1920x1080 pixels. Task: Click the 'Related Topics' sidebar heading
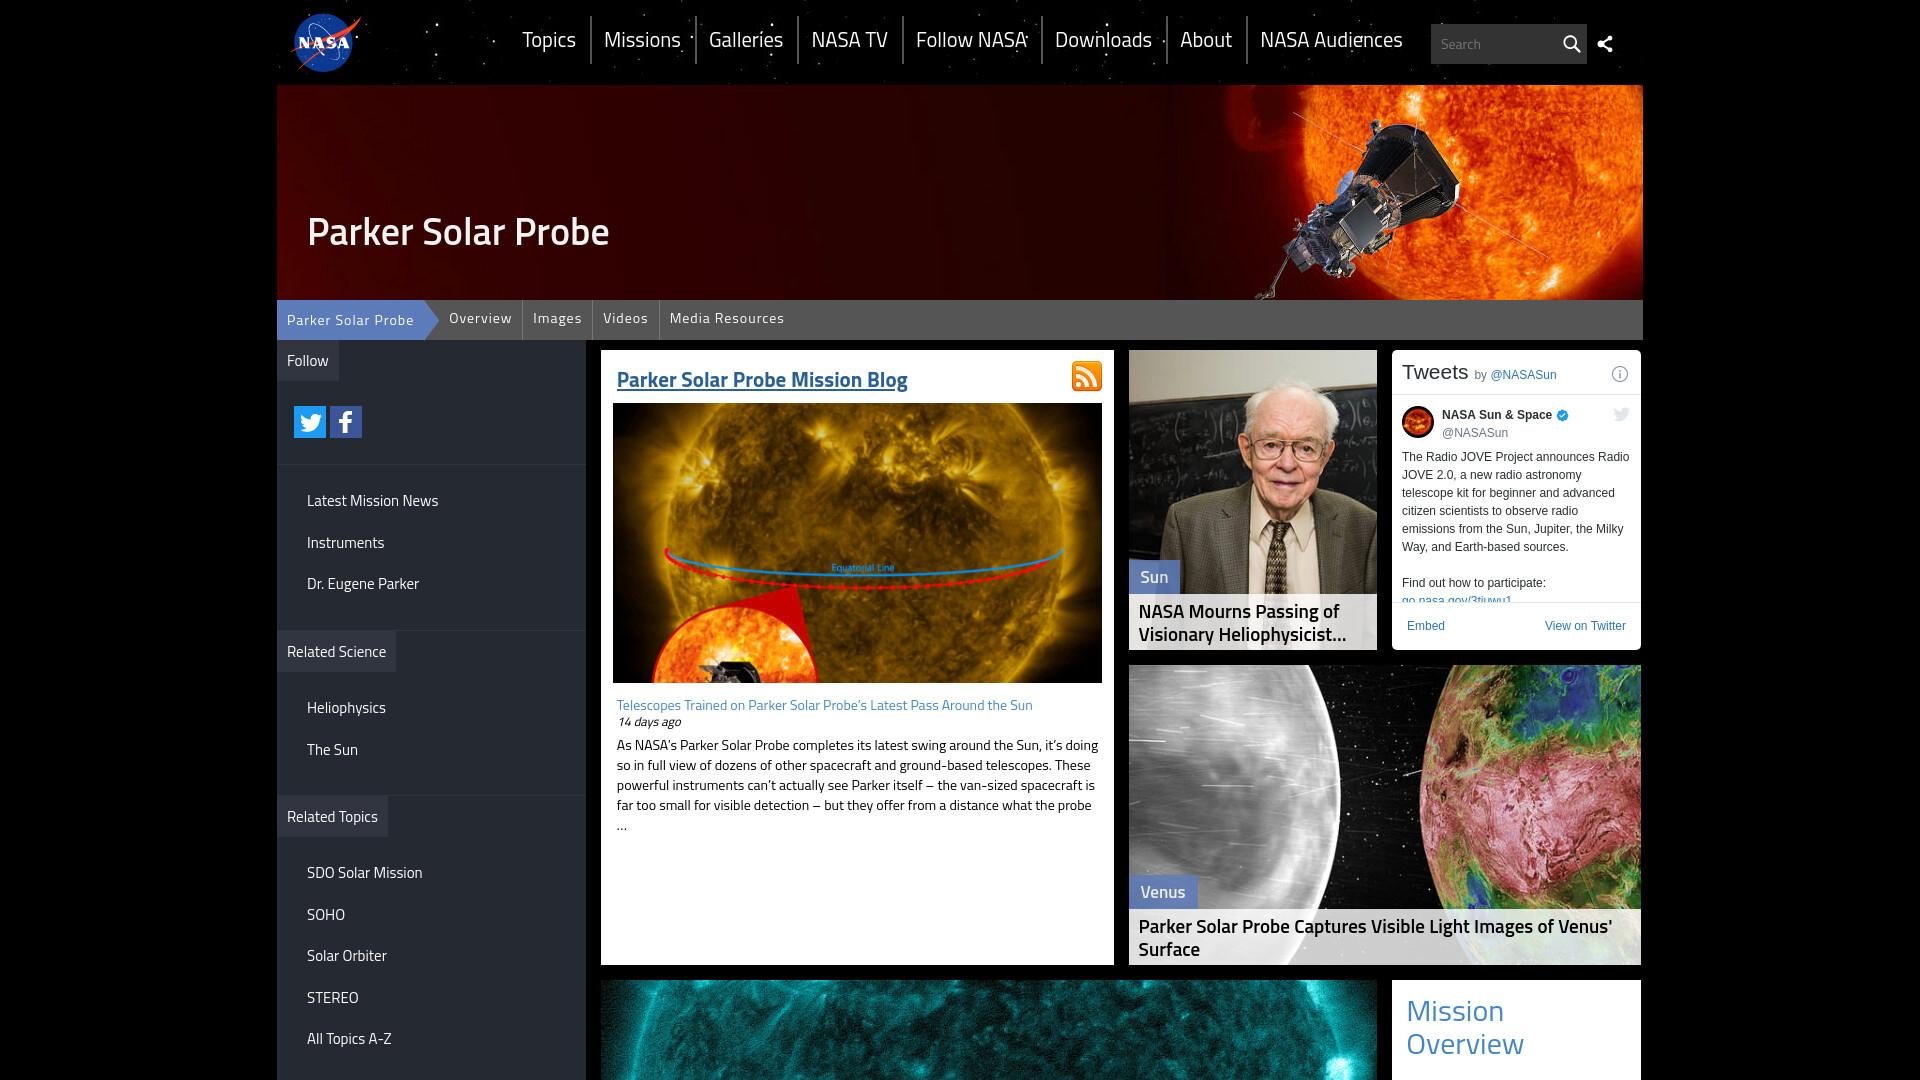pyautogui.click(x=332, y=817)
